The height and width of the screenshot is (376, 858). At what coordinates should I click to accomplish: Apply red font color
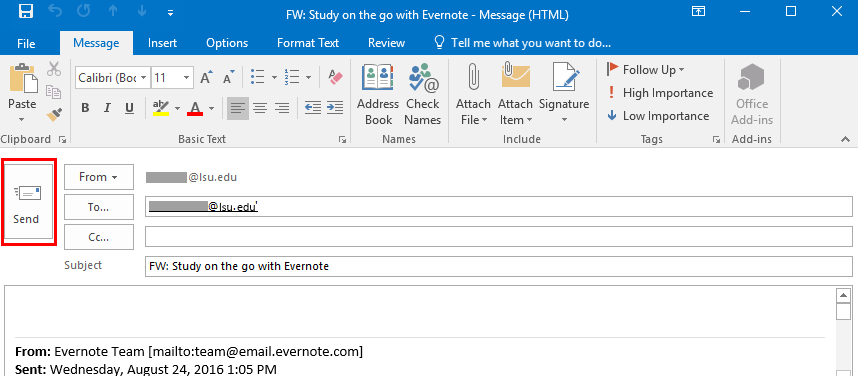195,108
